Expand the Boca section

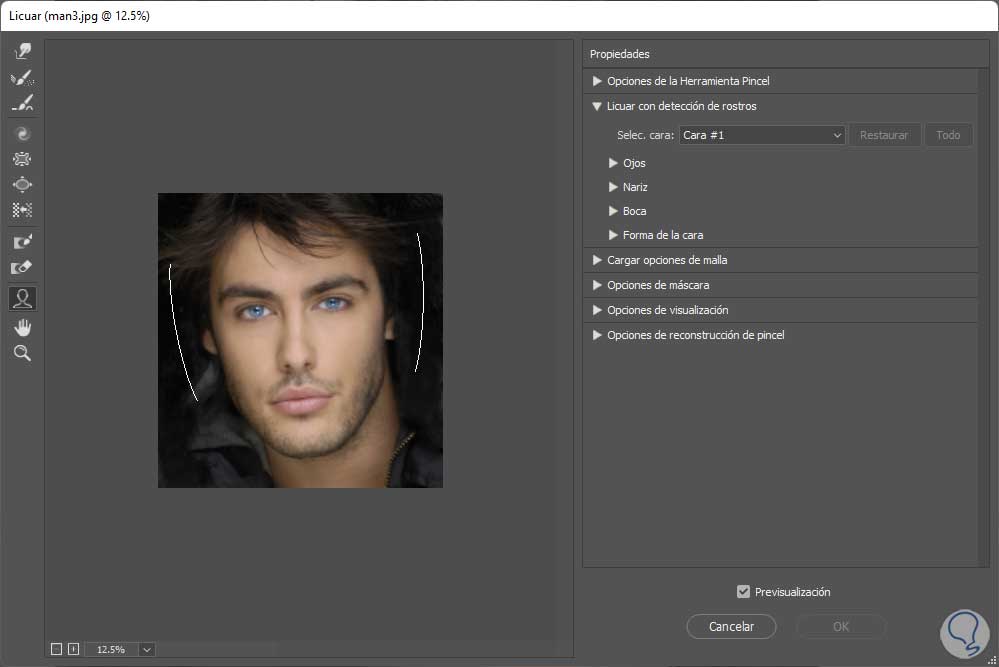tap(613, 211)
